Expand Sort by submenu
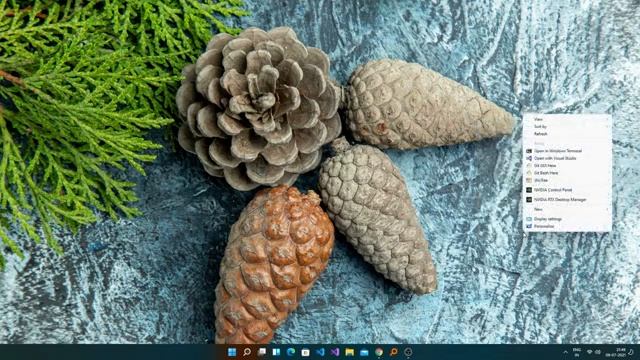The image size is (640, 360). (567, 127)
